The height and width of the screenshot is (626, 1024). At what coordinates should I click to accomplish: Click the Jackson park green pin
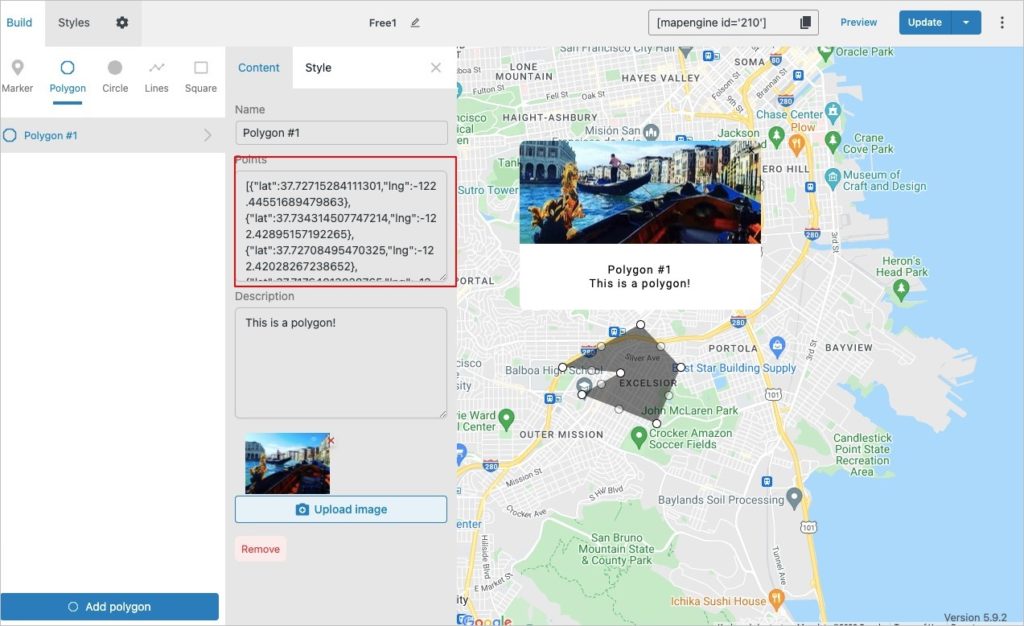[x=776, y=136]
